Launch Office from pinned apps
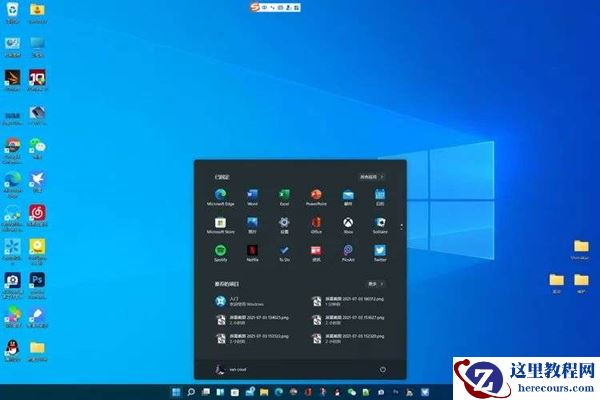The image size is (600, 400). pyautogui.click(x=316, y=225)
